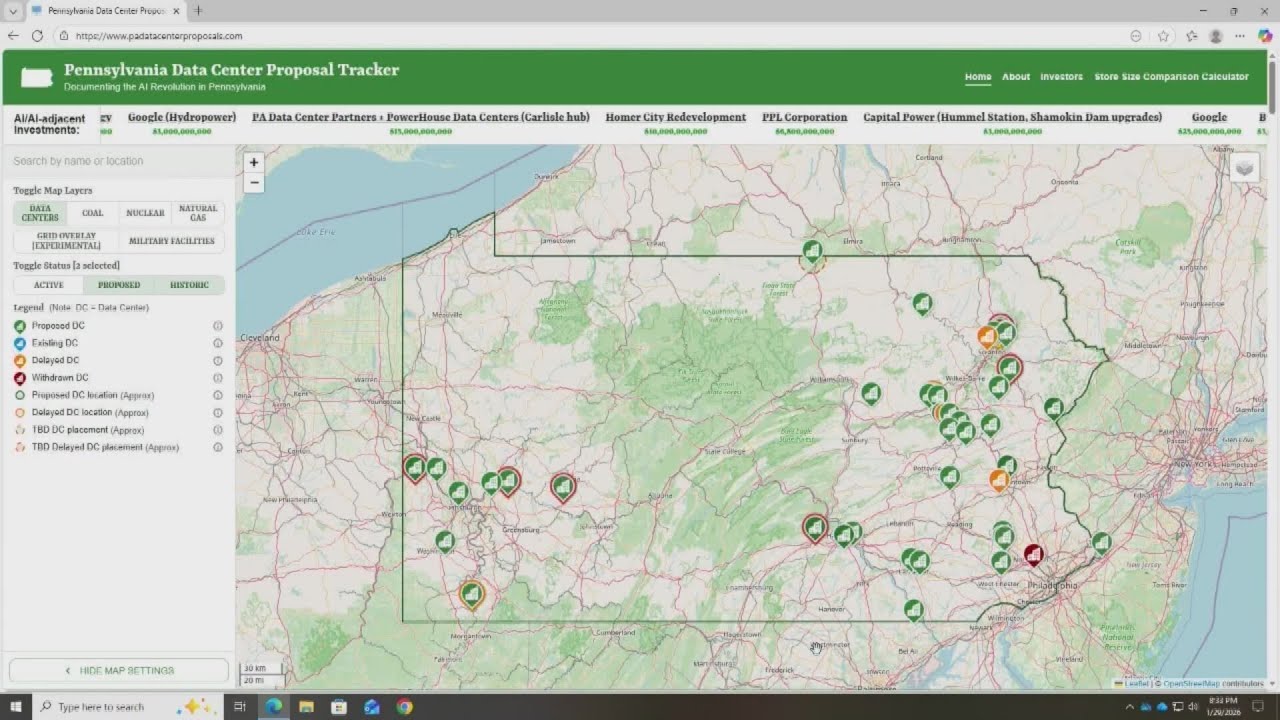Toggle the Data Centers map layer
This screenshot has width=1280, height=720.
pyautogui.click(x=40, y=213)
